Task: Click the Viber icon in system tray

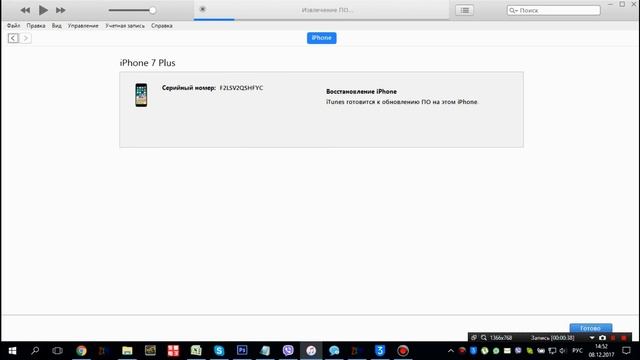Action: (x=518, y=351)
